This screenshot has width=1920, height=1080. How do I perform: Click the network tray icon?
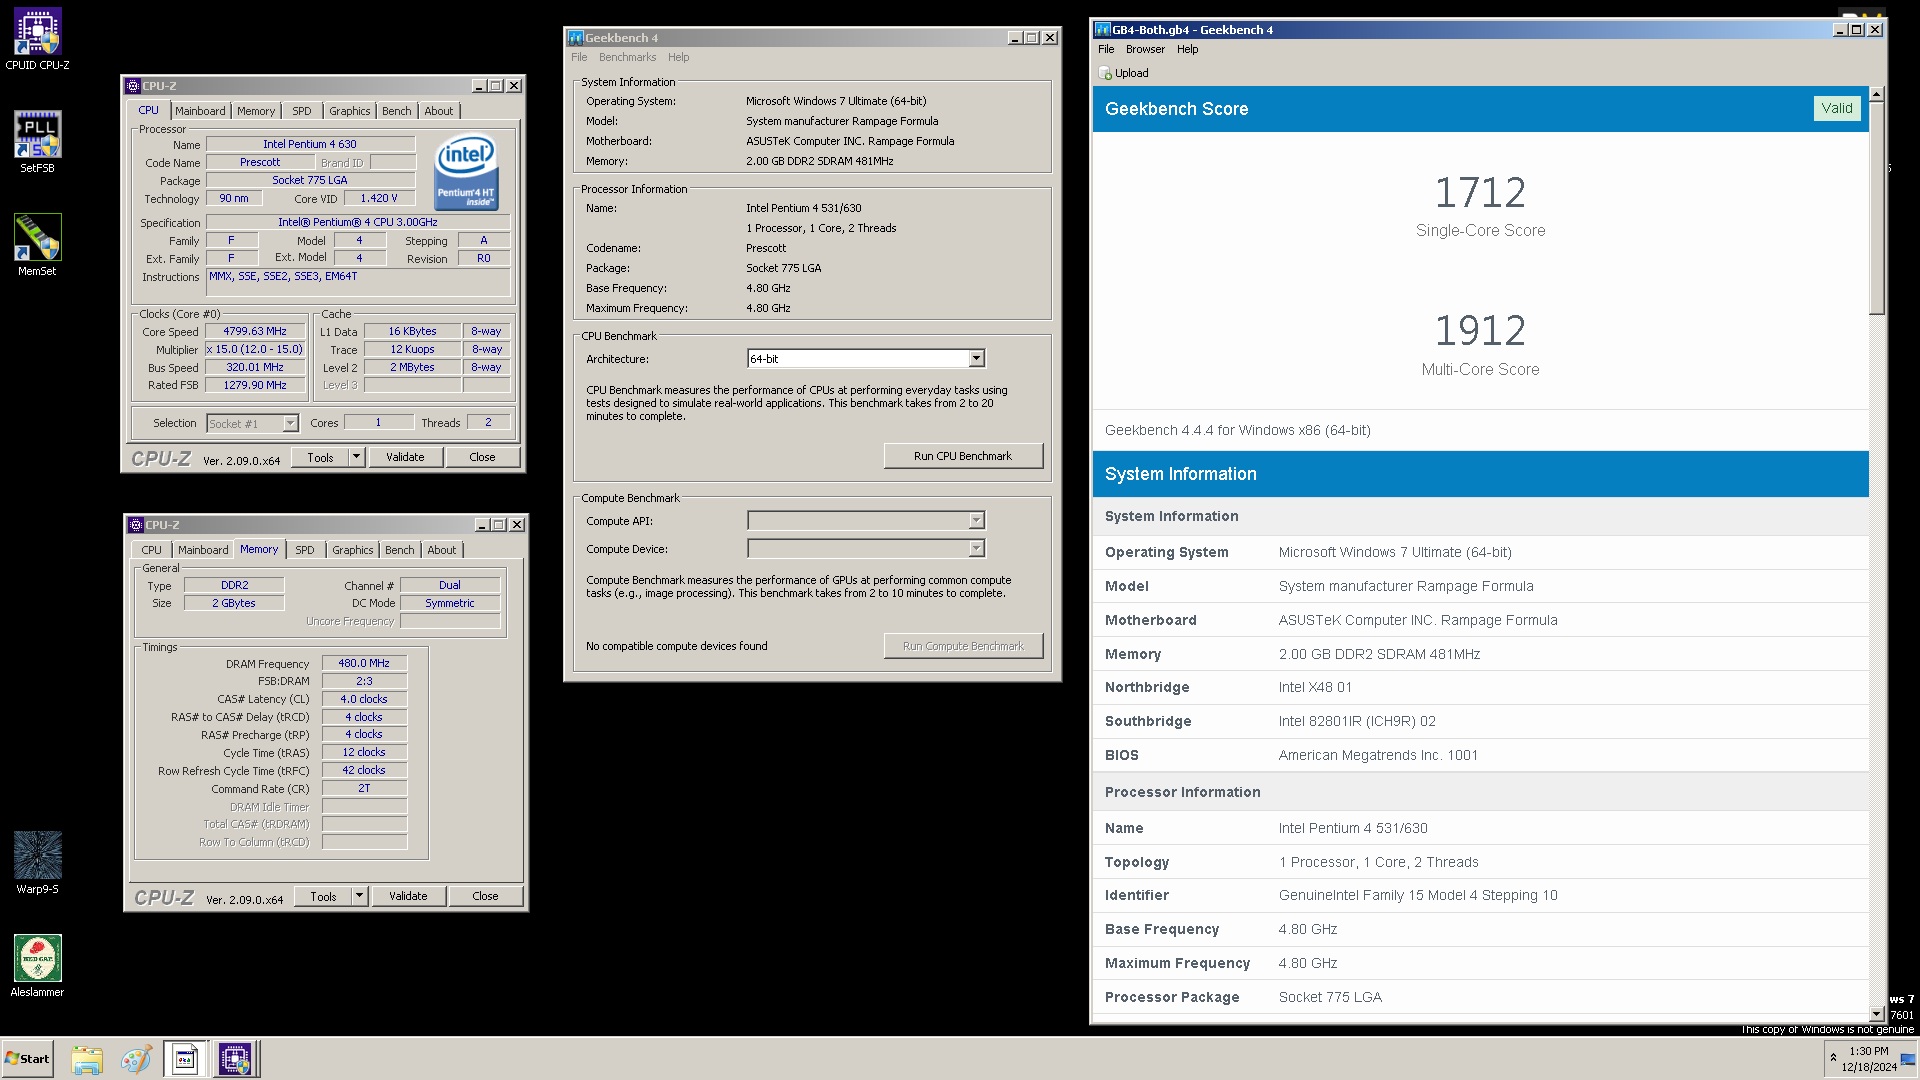[1908, 1060]
